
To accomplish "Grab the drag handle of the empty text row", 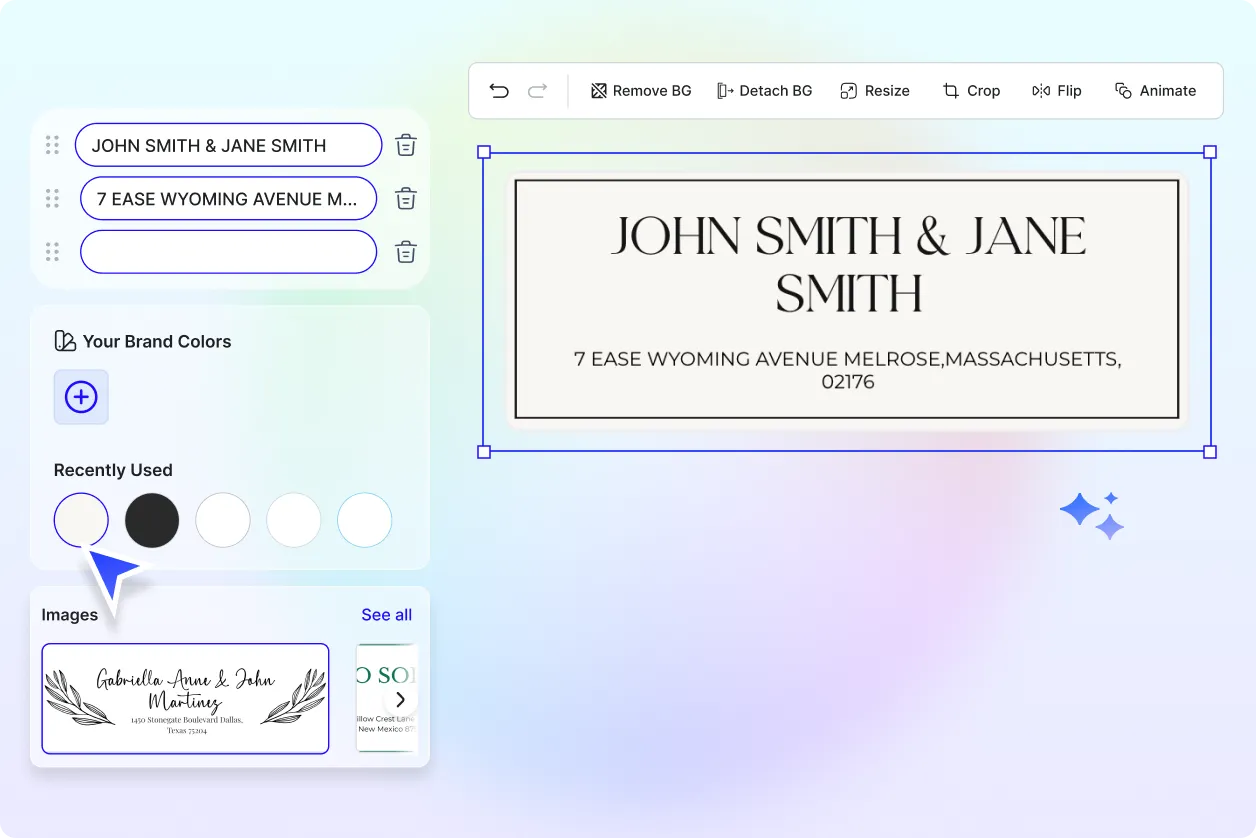I will (x=52, y=252).
